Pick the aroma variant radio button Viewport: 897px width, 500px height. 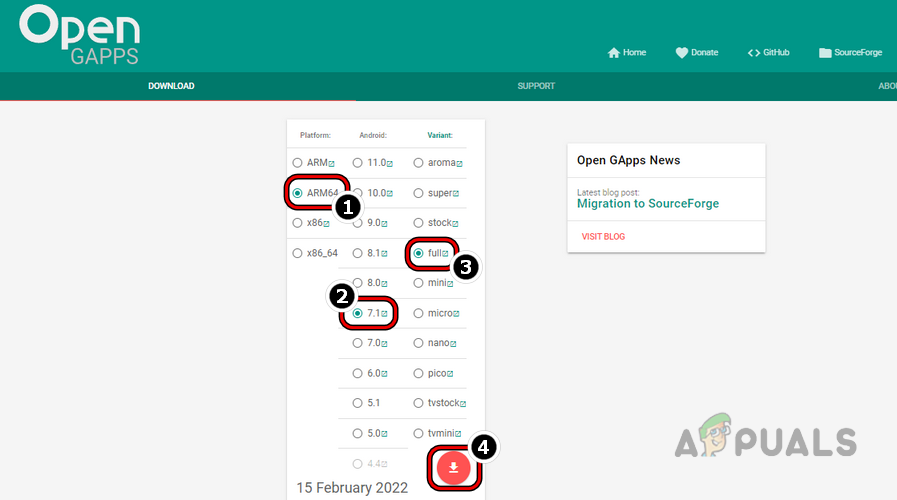pyautogui.click(x=419, y=163)
